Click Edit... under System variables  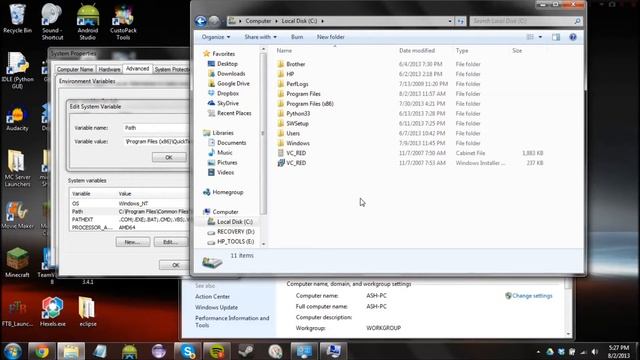tap(170, 242)
